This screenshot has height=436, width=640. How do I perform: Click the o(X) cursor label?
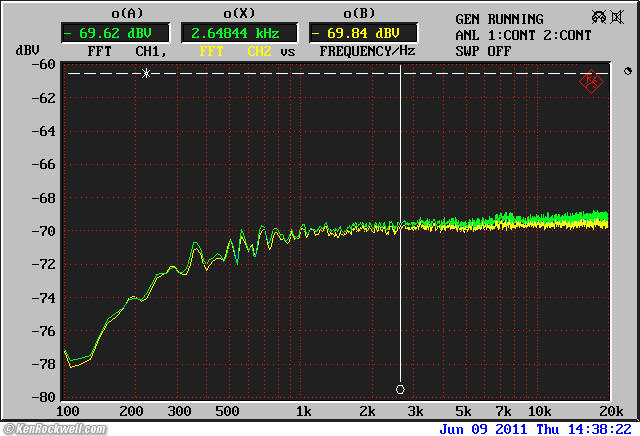pos(239,14)
